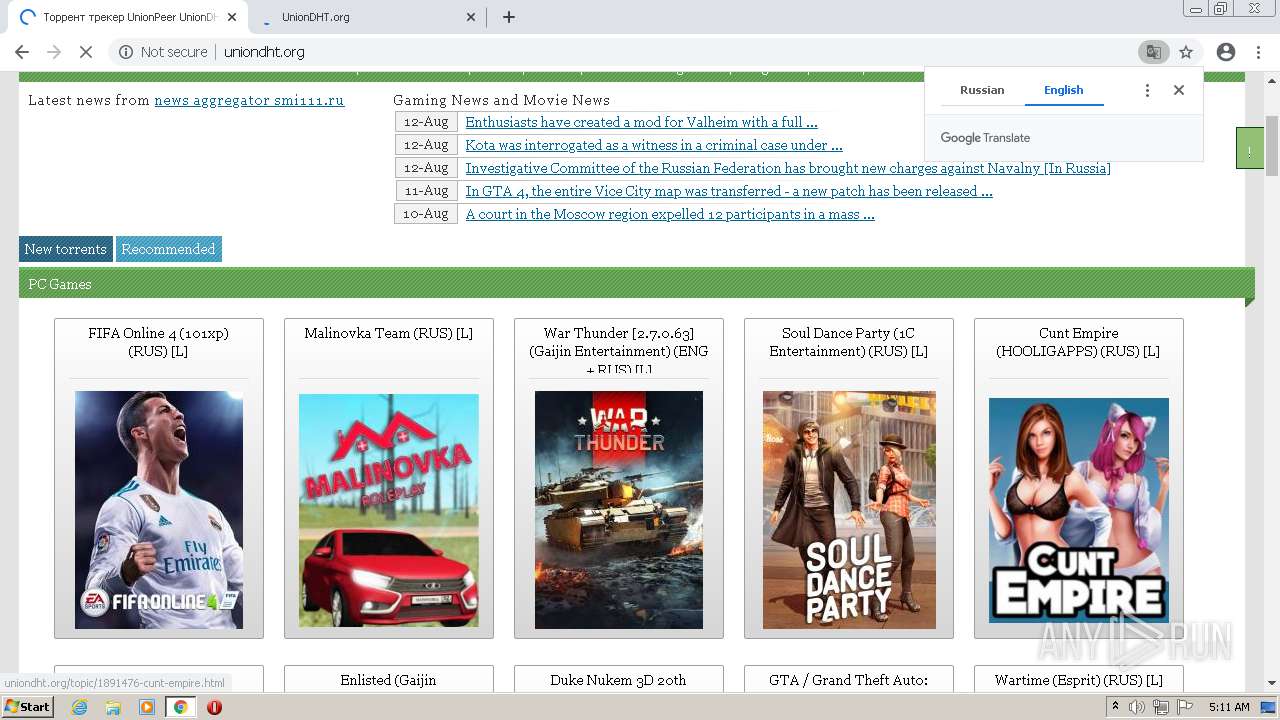Click the green side button at right edge
This screenshot has height=720, width=1280.
click(x=1250, y=149)
